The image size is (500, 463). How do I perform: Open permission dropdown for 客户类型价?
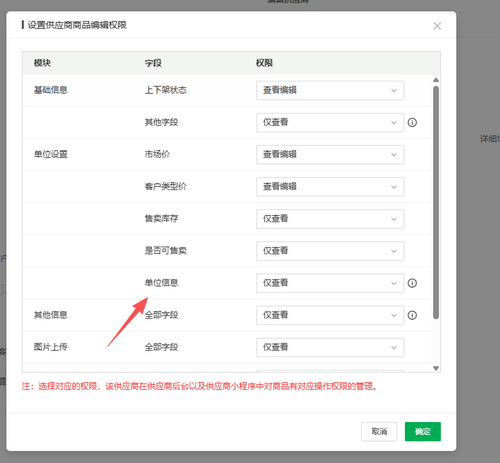click(x=330, y=187)
